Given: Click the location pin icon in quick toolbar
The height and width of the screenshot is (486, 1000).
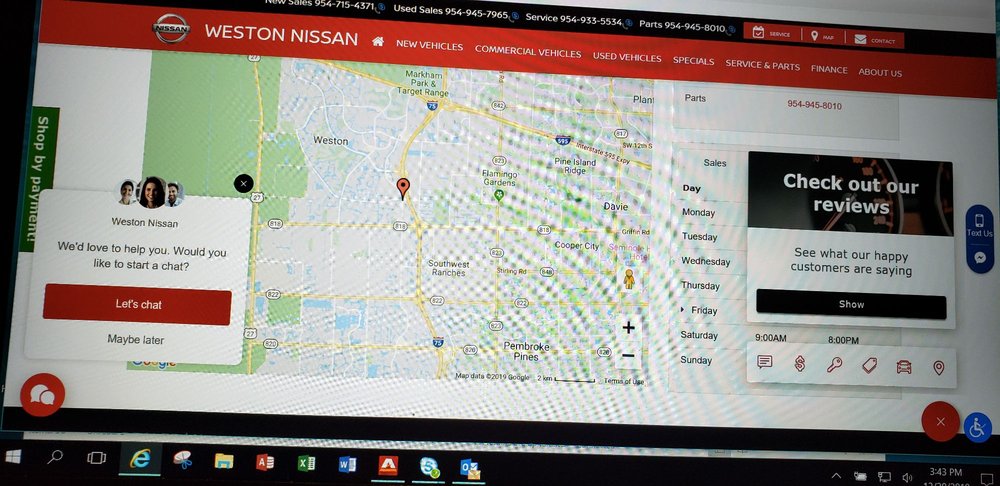Looking at the screenshot, I should tap(938, 368).
